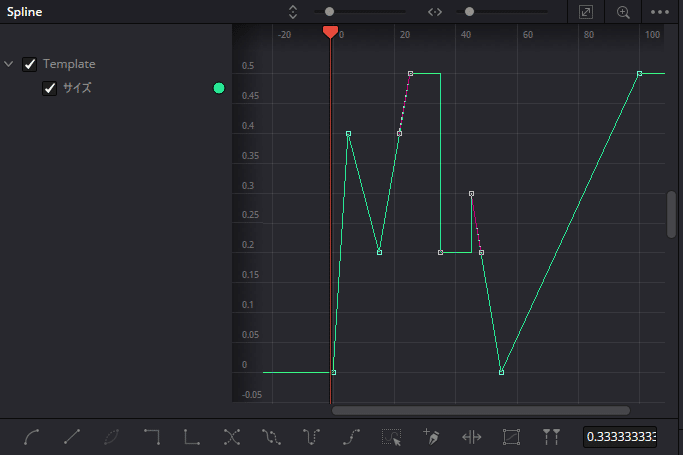Click the vertical scrollbar beside the graph

(671, 214)
